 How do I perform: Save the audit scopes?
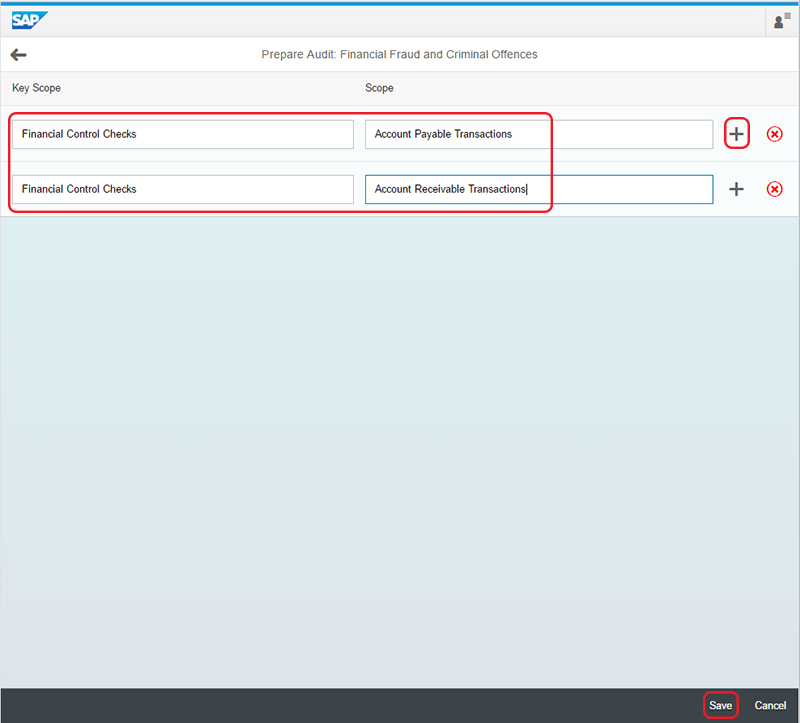click(x=720, y=705)
